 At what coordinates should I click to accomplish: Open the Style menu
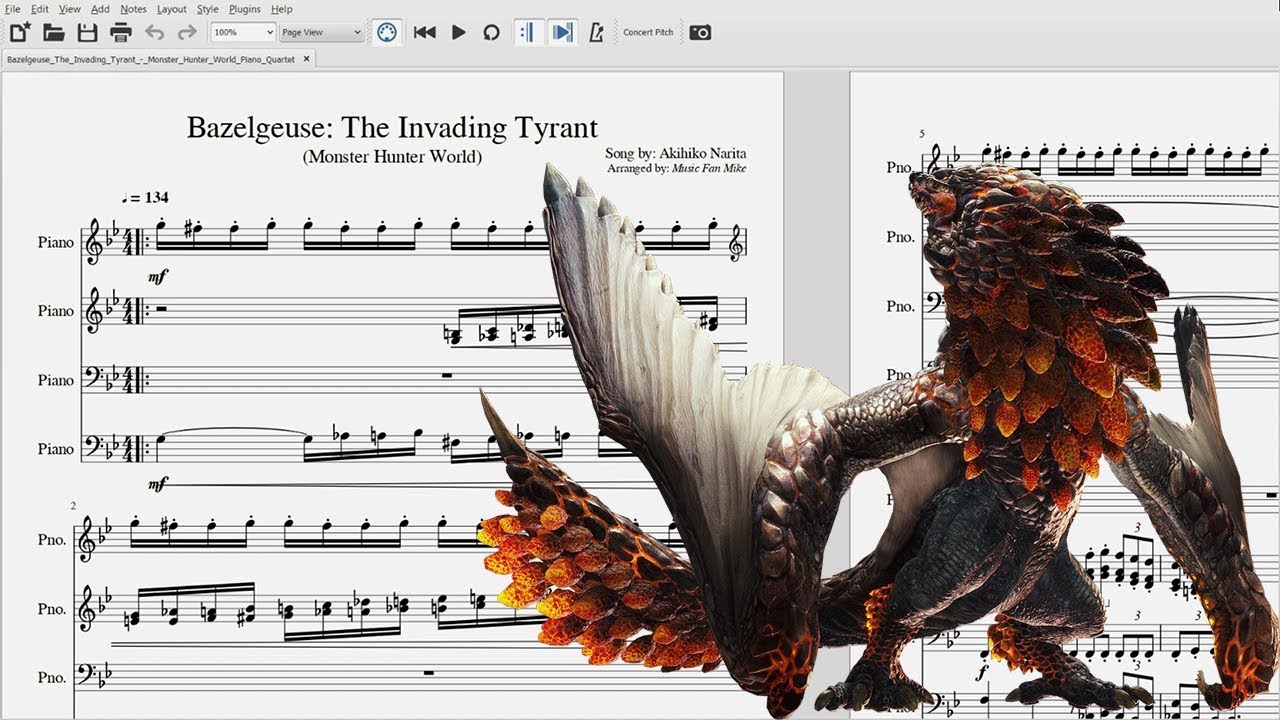(207, 9)
